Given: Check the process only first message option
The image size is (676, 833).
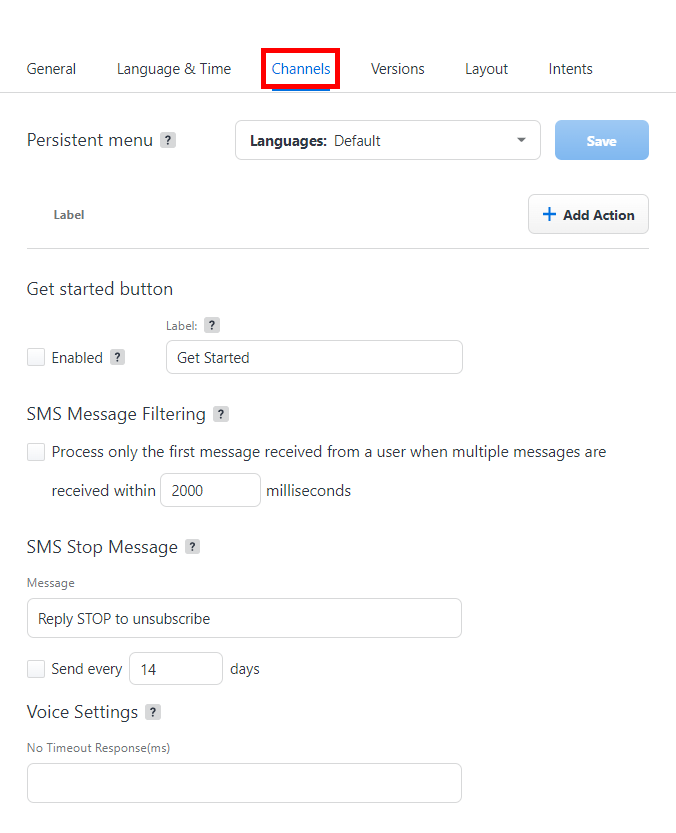Looking at the screenshot, I should tap(36, 452).
